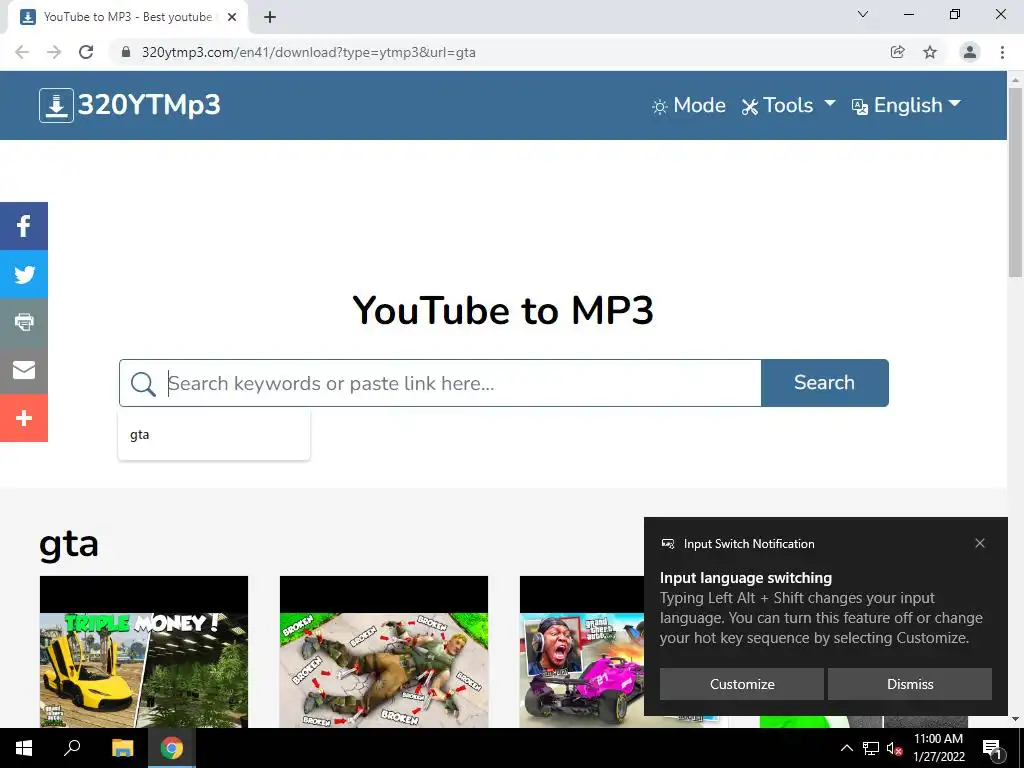The width and height of the screenshot is (1024, 768).
Task: Open the Action Center notifications icon
Action: click(992, 749)
